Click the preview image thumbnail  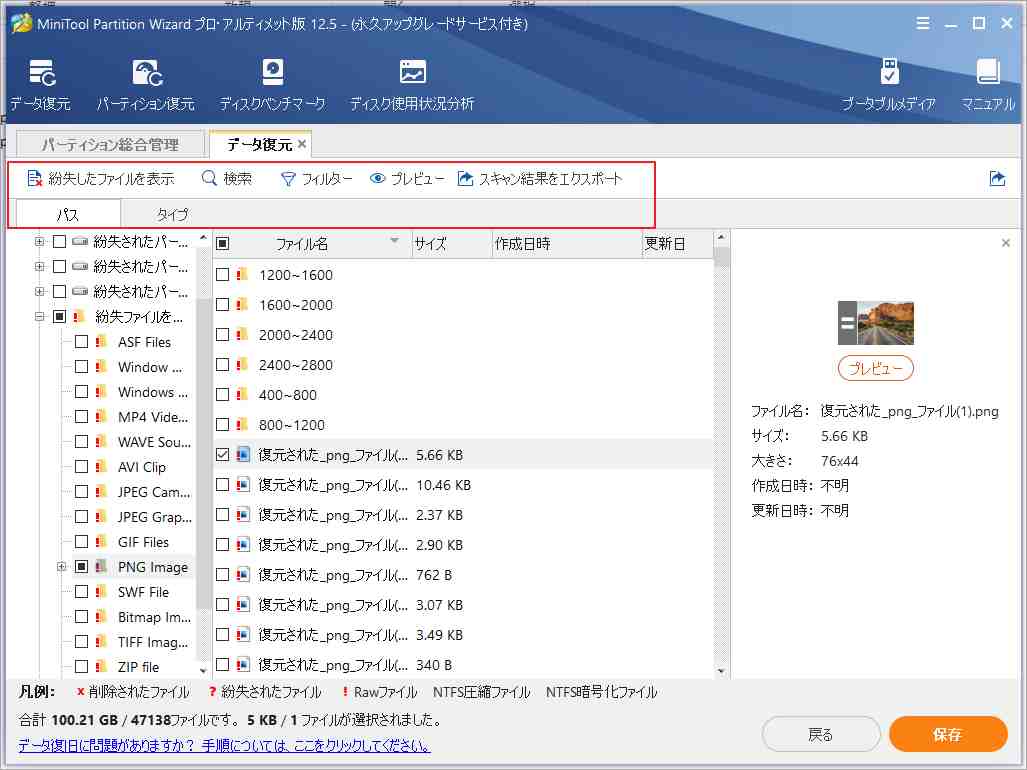click(x=876, y=323)
